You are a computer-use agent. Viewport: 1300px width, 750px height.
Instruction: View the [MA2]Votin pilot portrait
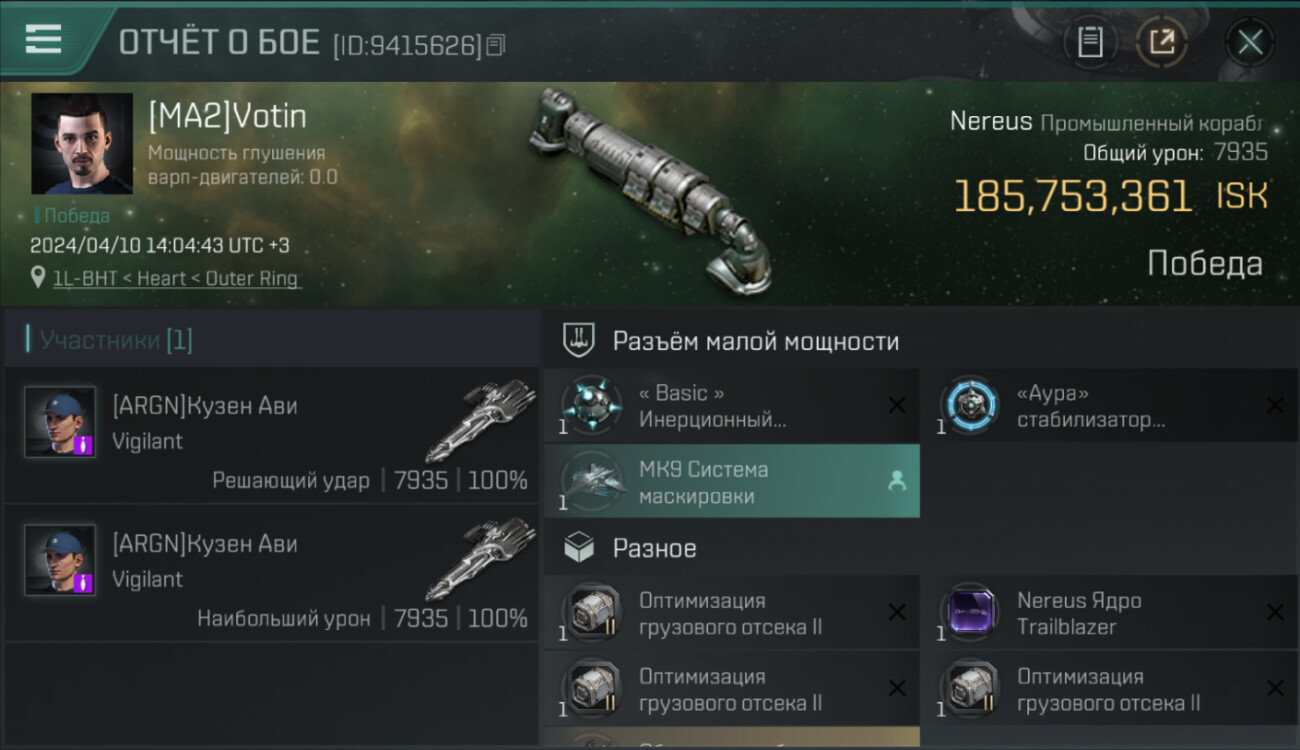point(82,144)
